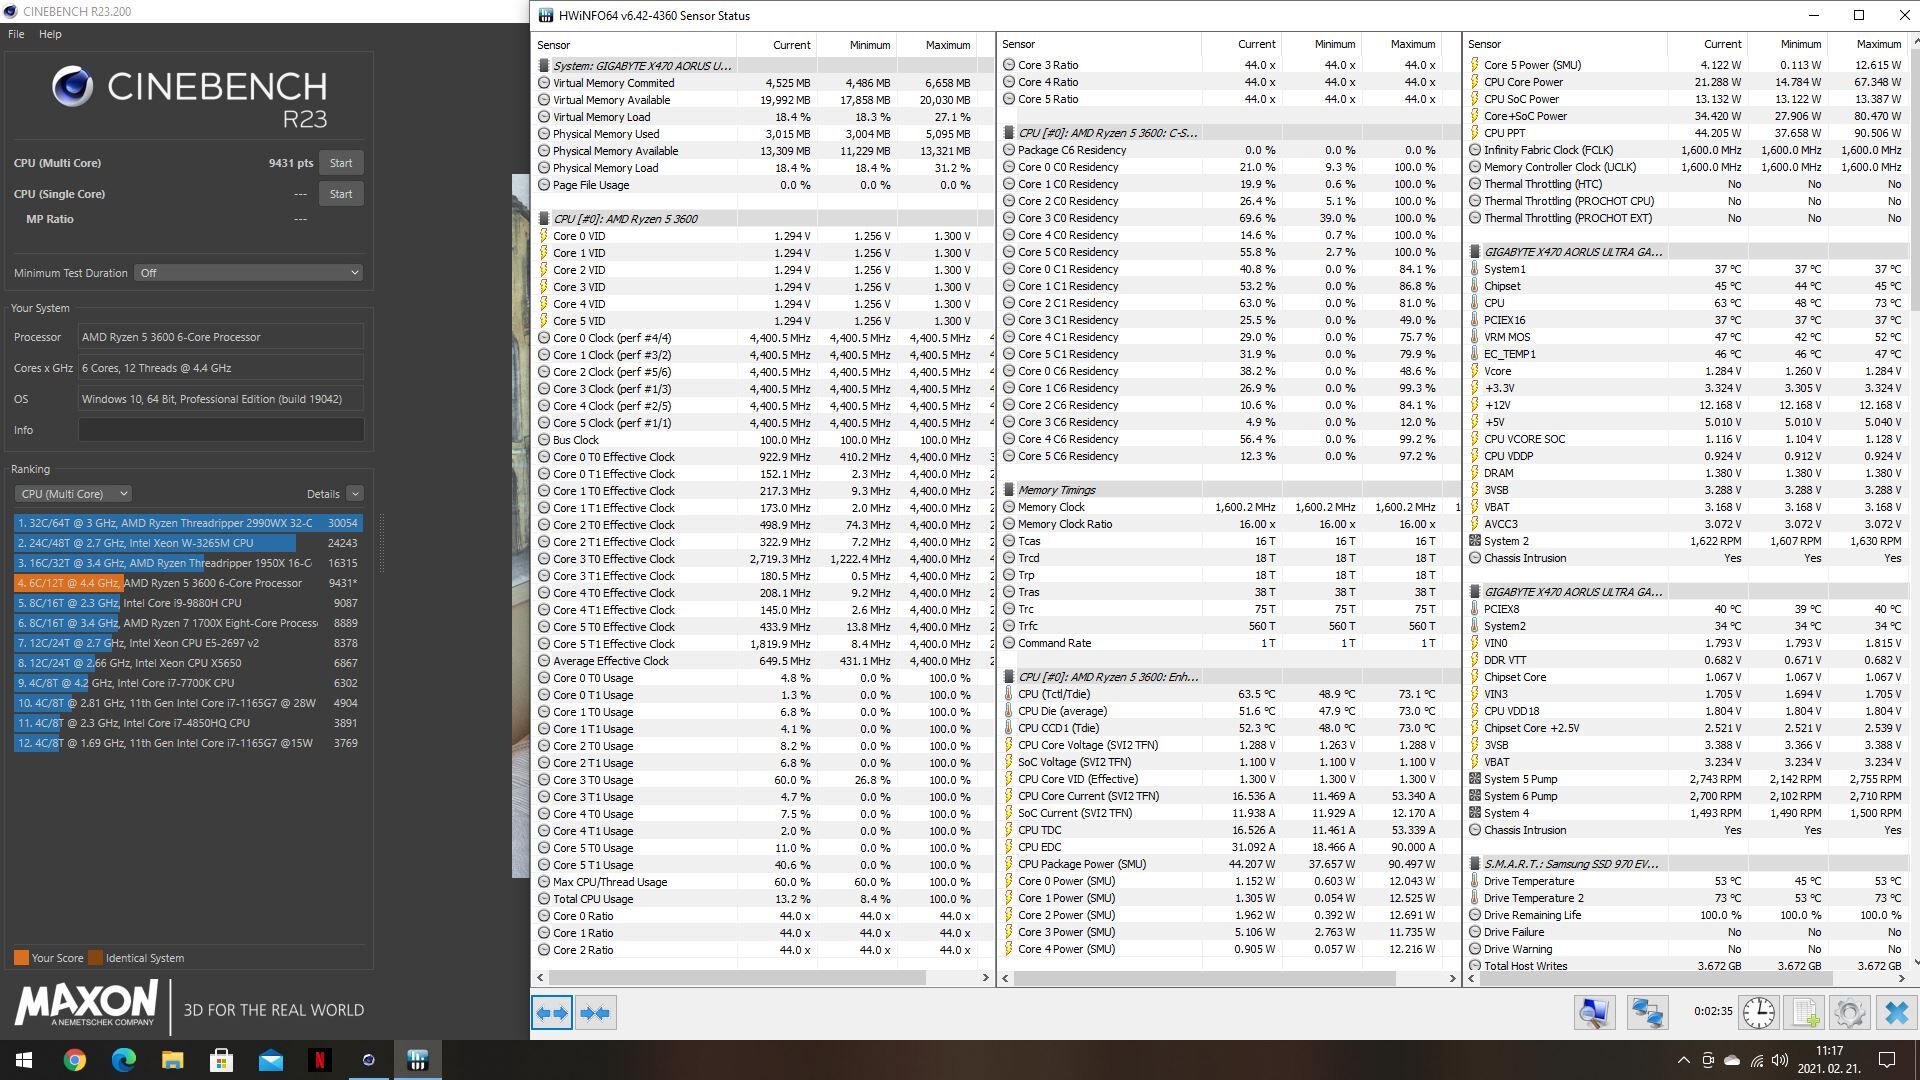Select the Infinity Fabric Clock (FCLK) row

click(x=1686, y=150)
